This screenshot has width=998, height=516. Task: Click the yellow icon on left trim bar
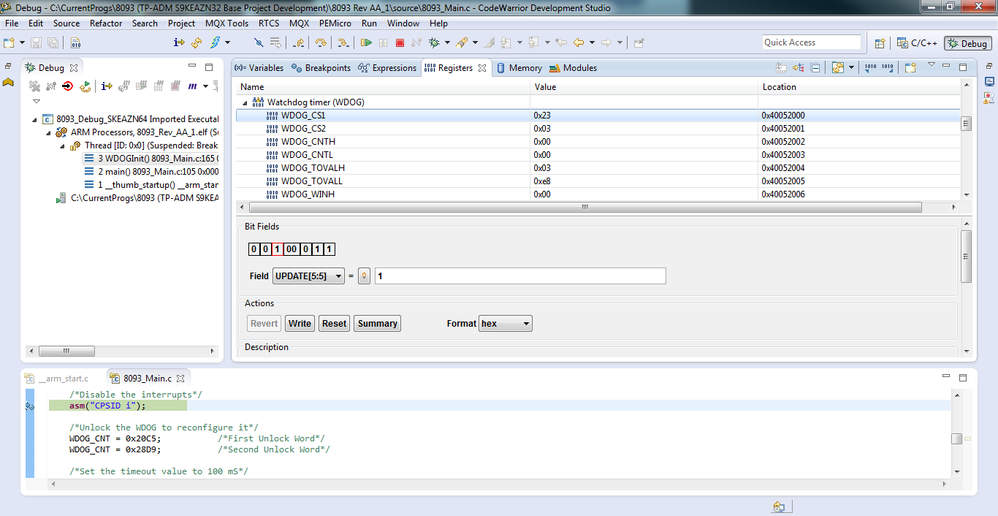8,82
